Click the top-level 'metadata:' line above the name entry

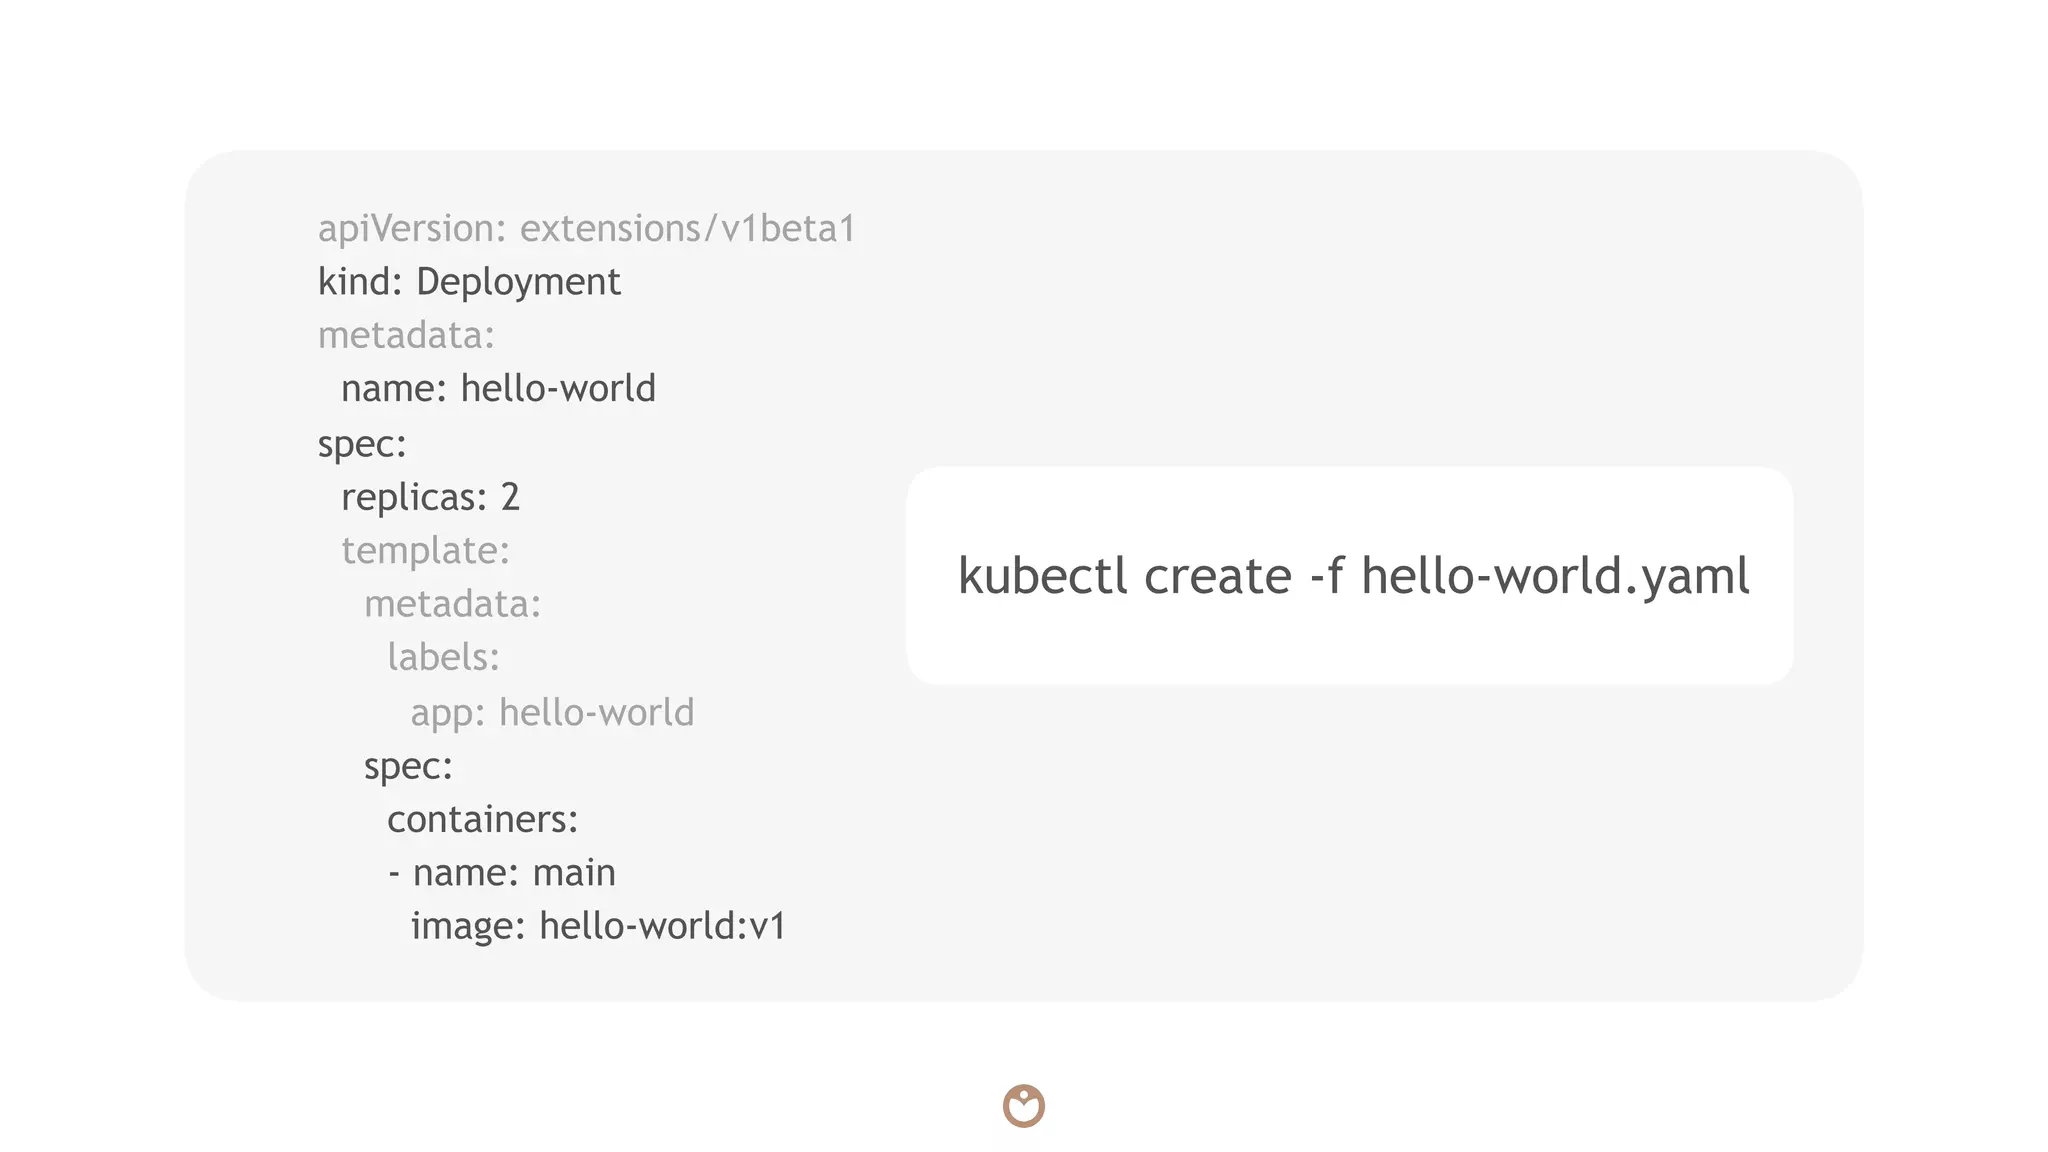406,335
